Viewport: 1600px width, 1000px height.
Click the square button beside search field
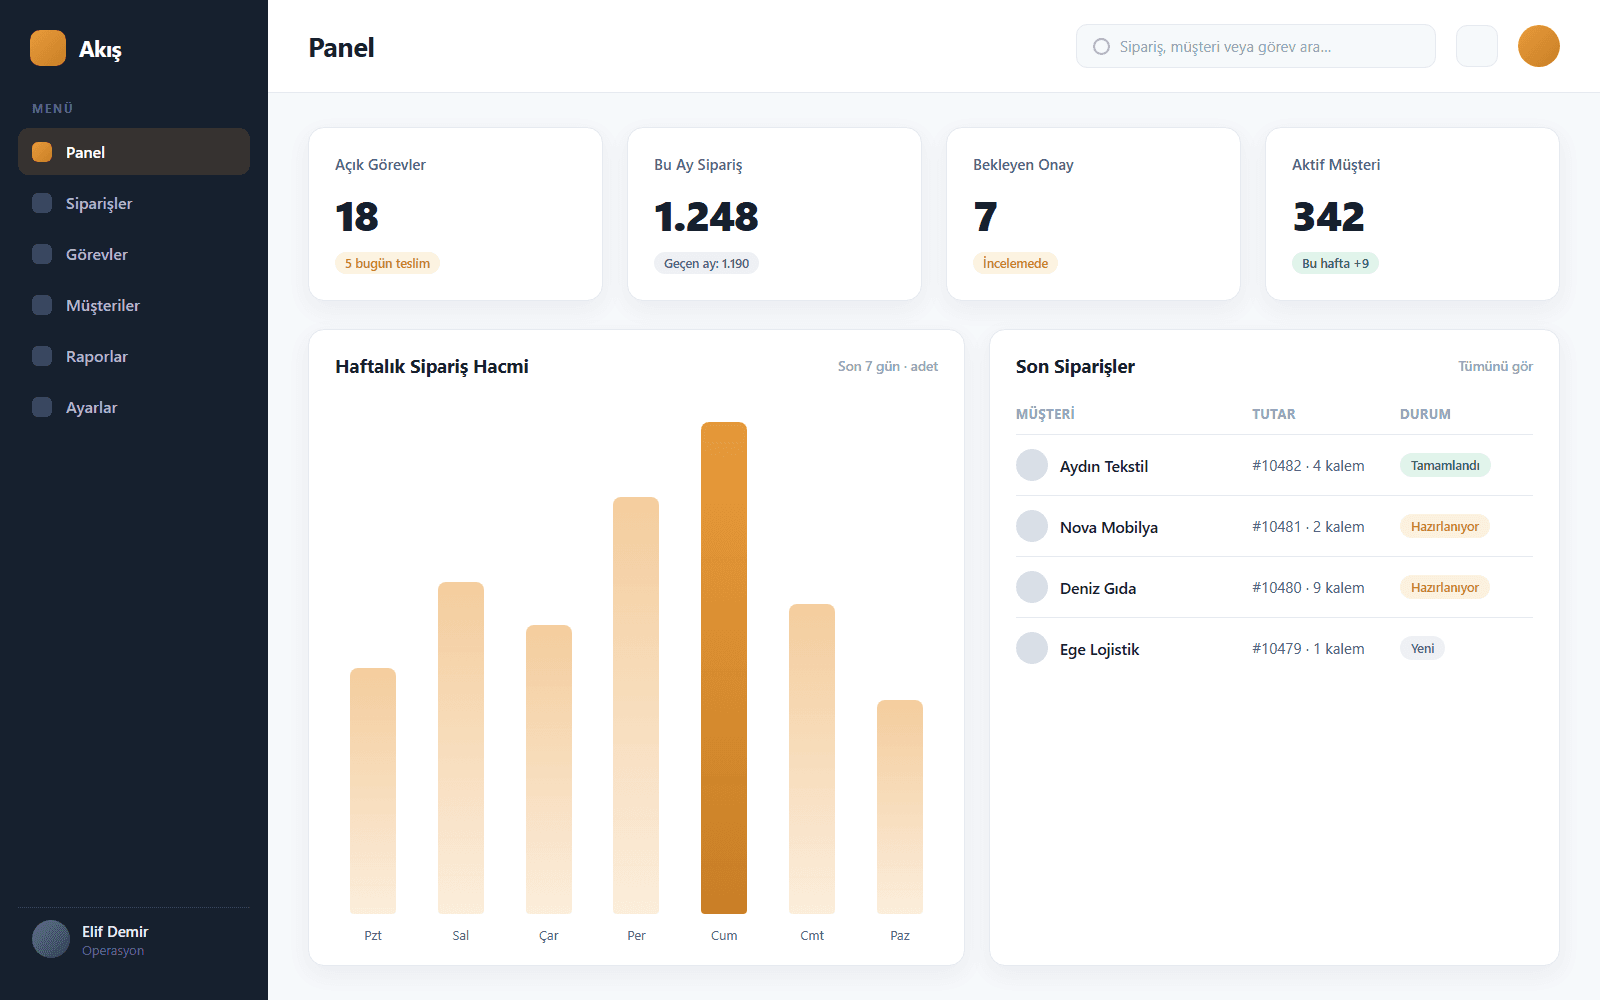point(1476,46)
